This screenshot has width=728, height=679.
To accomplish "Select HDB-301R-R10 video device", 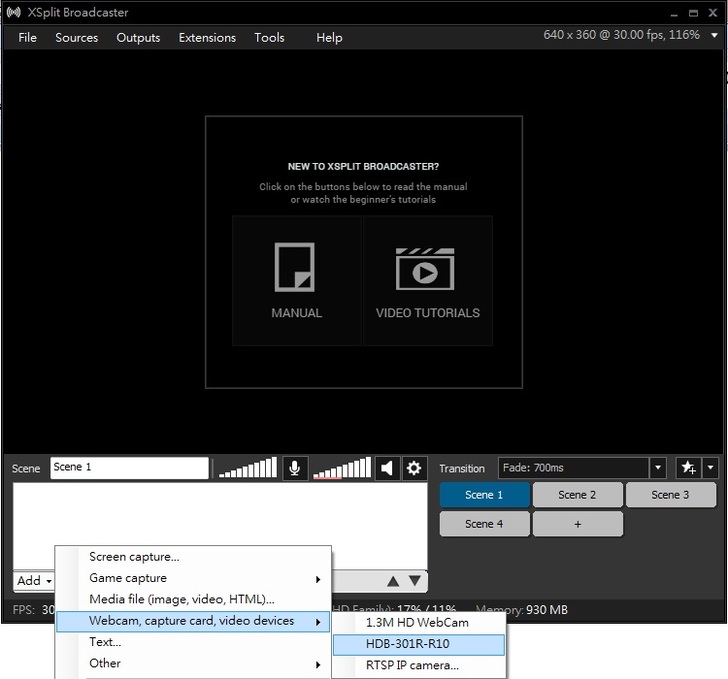I will click(x=418, y=644).
